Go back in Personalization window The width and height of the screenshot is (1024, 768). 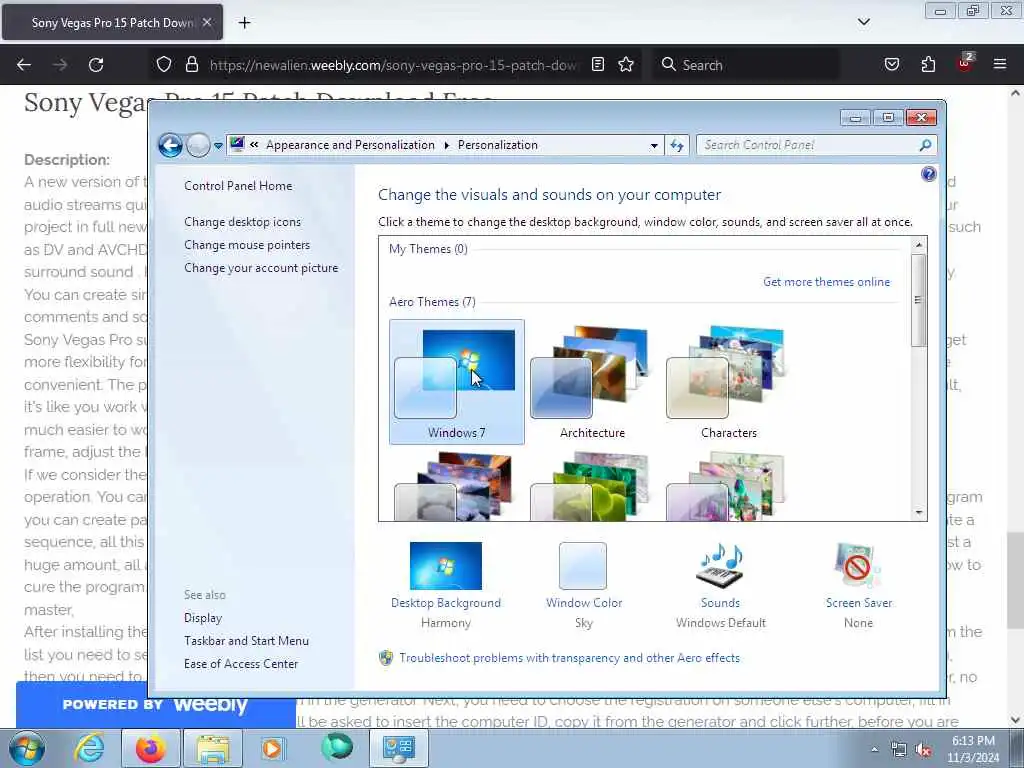pos(170,145)
